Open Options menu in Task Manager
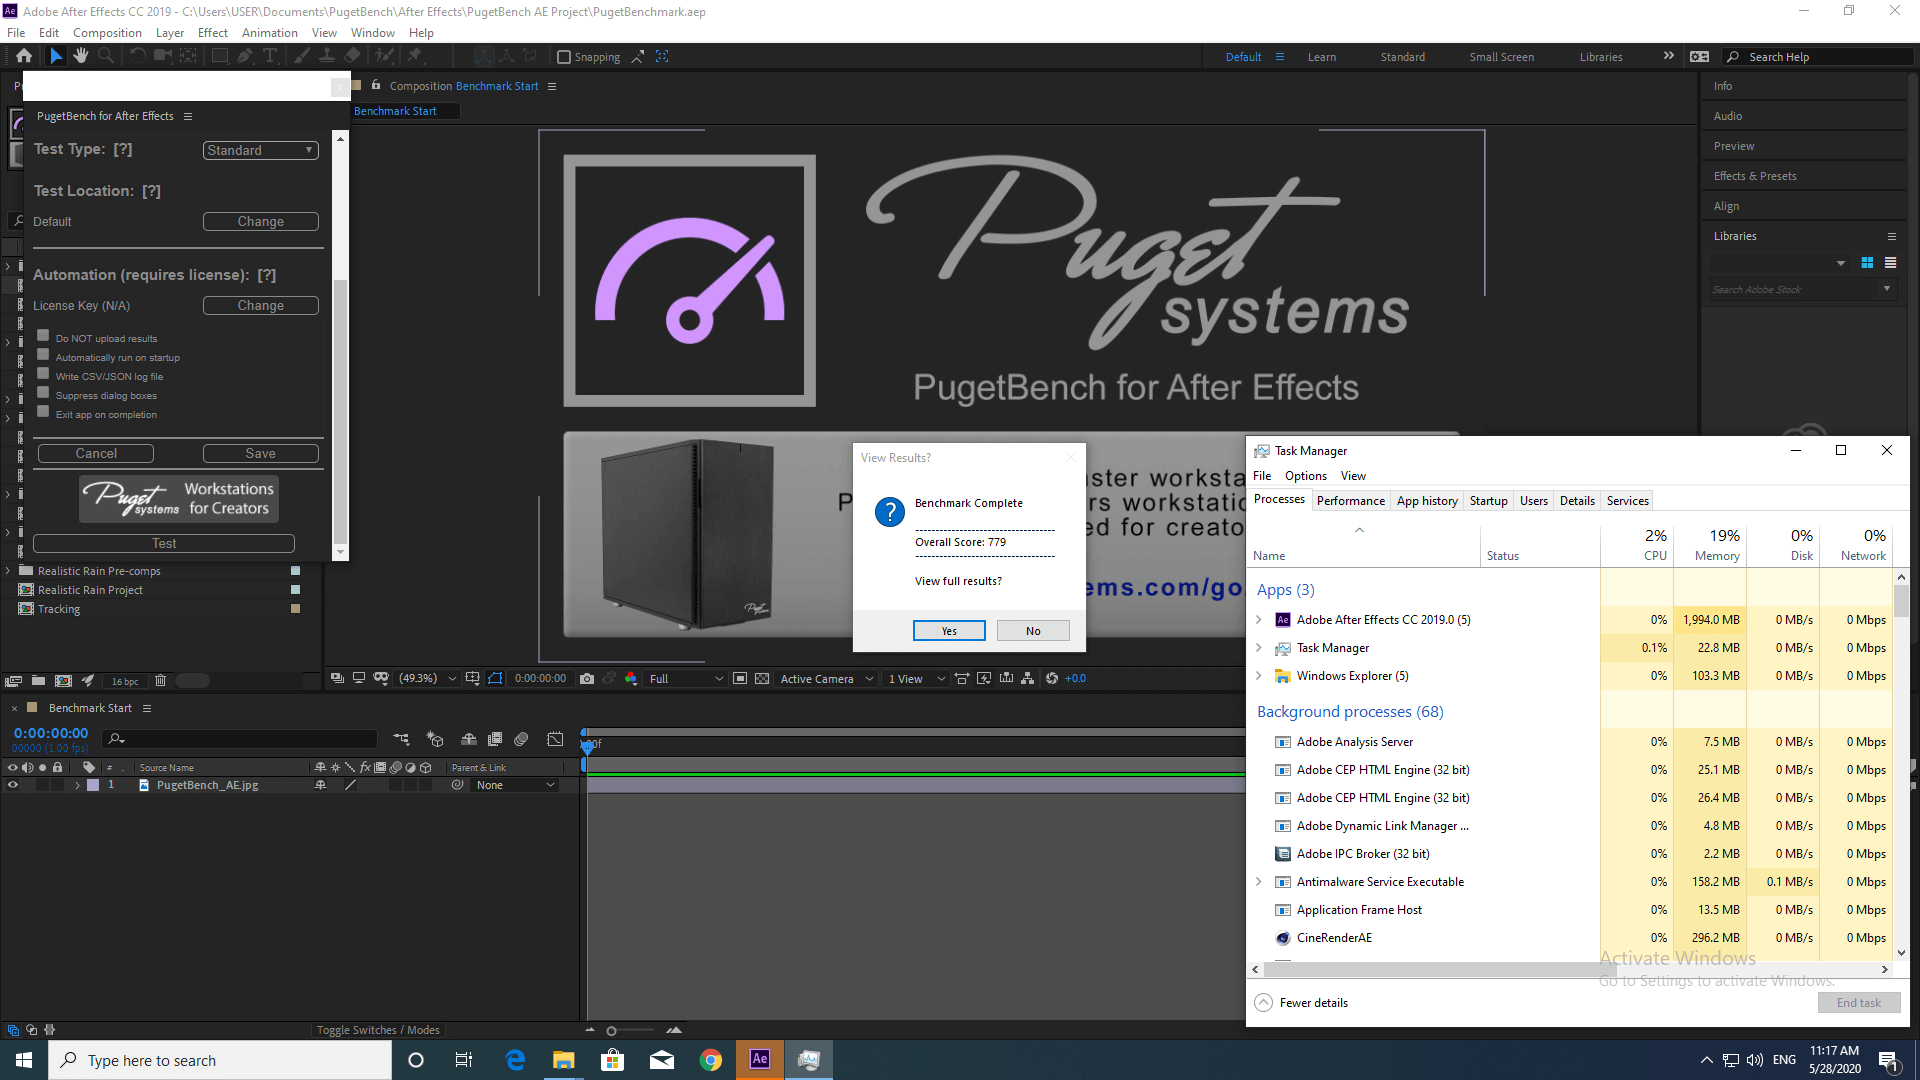Image resolution: width=1920 pixels, height=1080 pixels. tap(1305, 476)
